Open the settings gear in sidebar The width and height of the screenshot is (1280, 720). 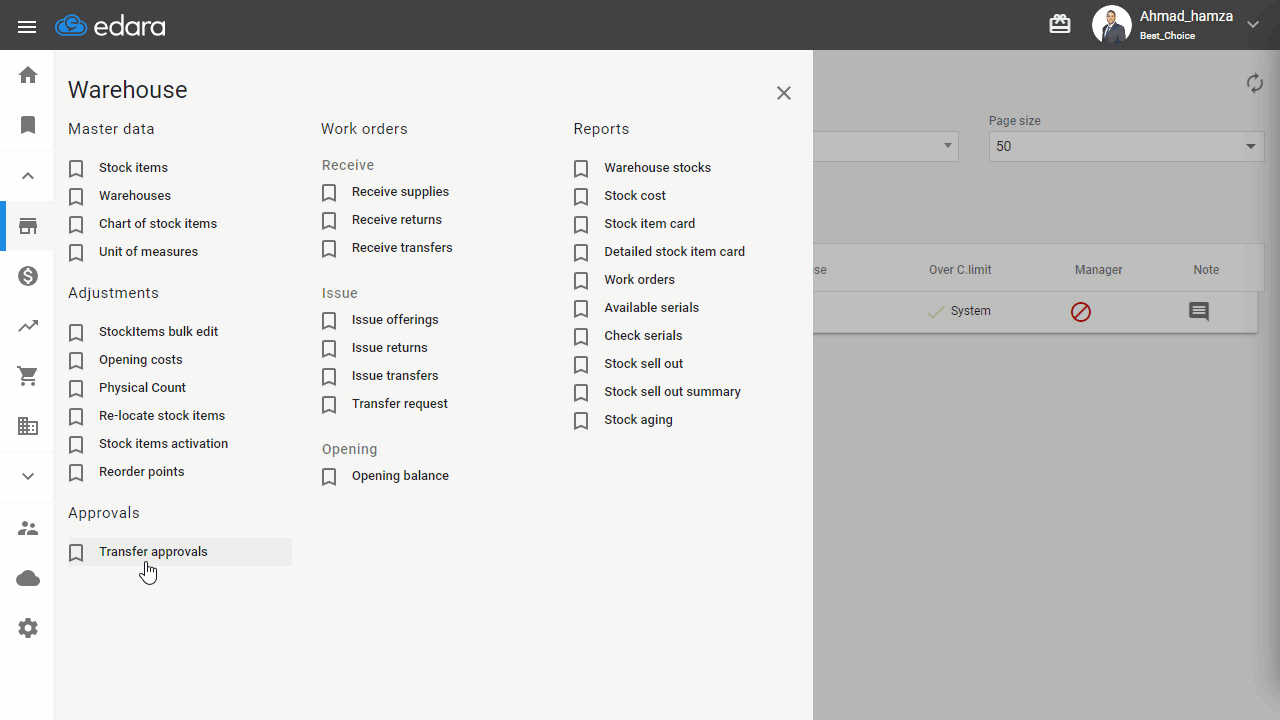28,628
